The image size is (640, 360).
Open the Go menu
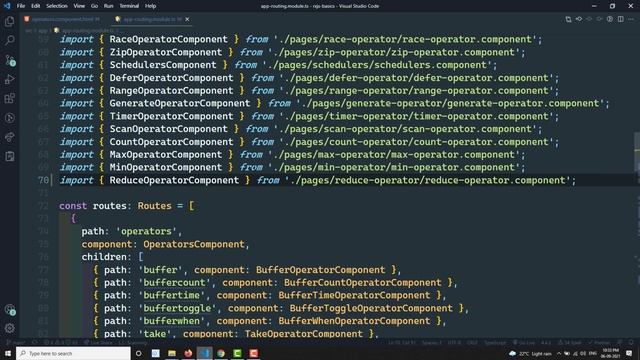point(94,6)
